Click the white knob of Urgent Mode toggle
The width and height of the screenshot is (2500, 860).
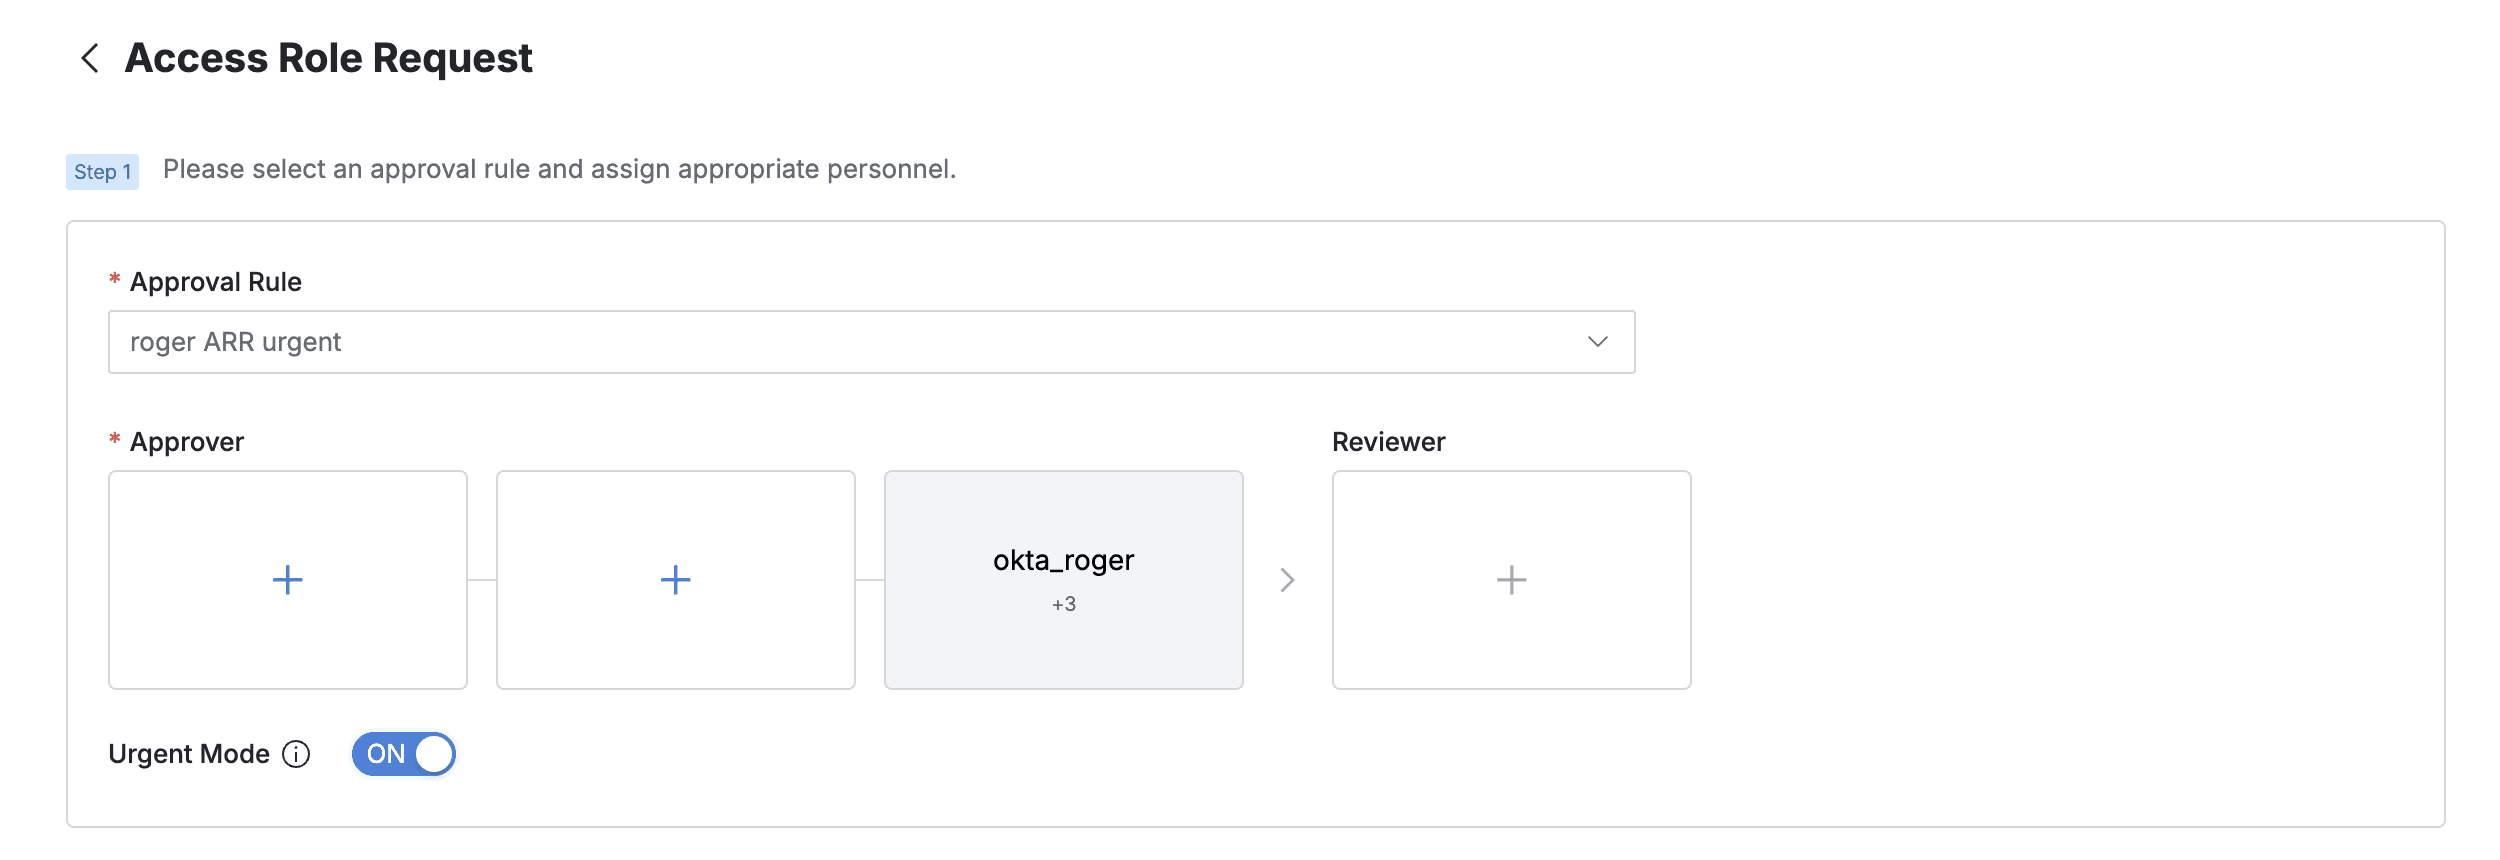pos(434,754)
